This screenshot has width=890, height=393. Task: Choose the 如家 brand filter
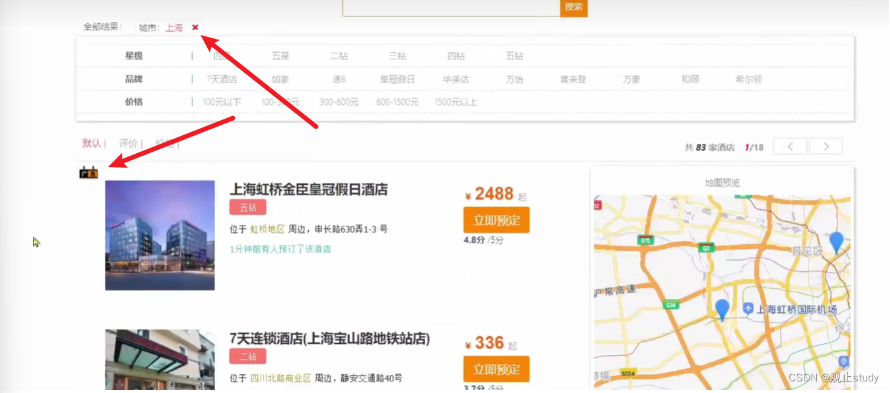[x=280, y=80]
